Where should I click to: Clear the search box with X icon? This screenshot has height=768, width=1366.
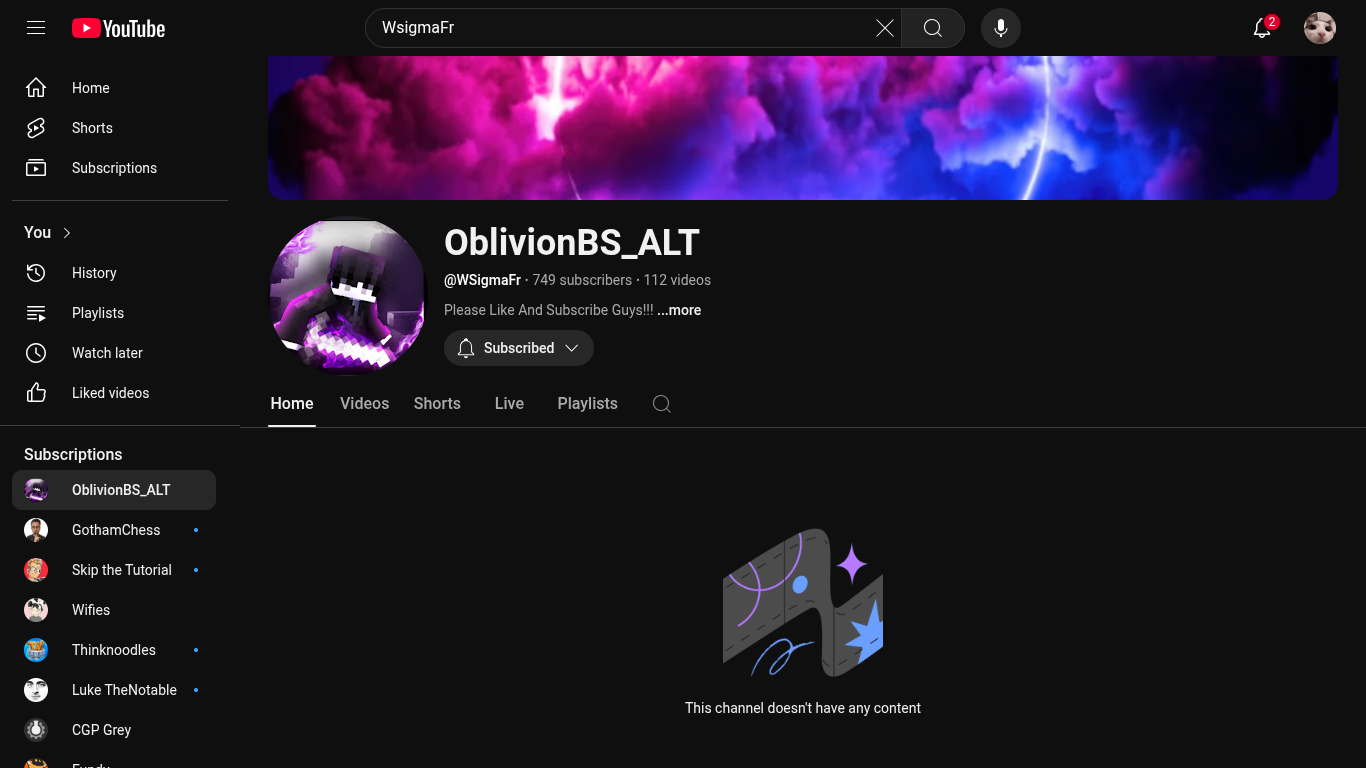(885, 28)
